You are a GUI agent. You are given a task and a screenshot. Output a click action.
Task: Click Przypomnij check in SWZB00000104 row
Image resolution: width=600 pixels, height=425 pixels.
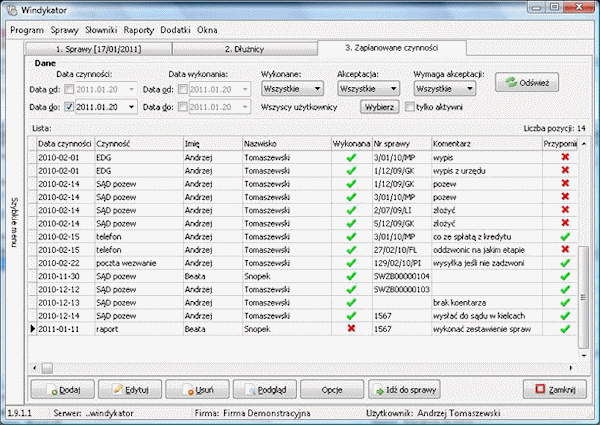[x=565, y=276]
